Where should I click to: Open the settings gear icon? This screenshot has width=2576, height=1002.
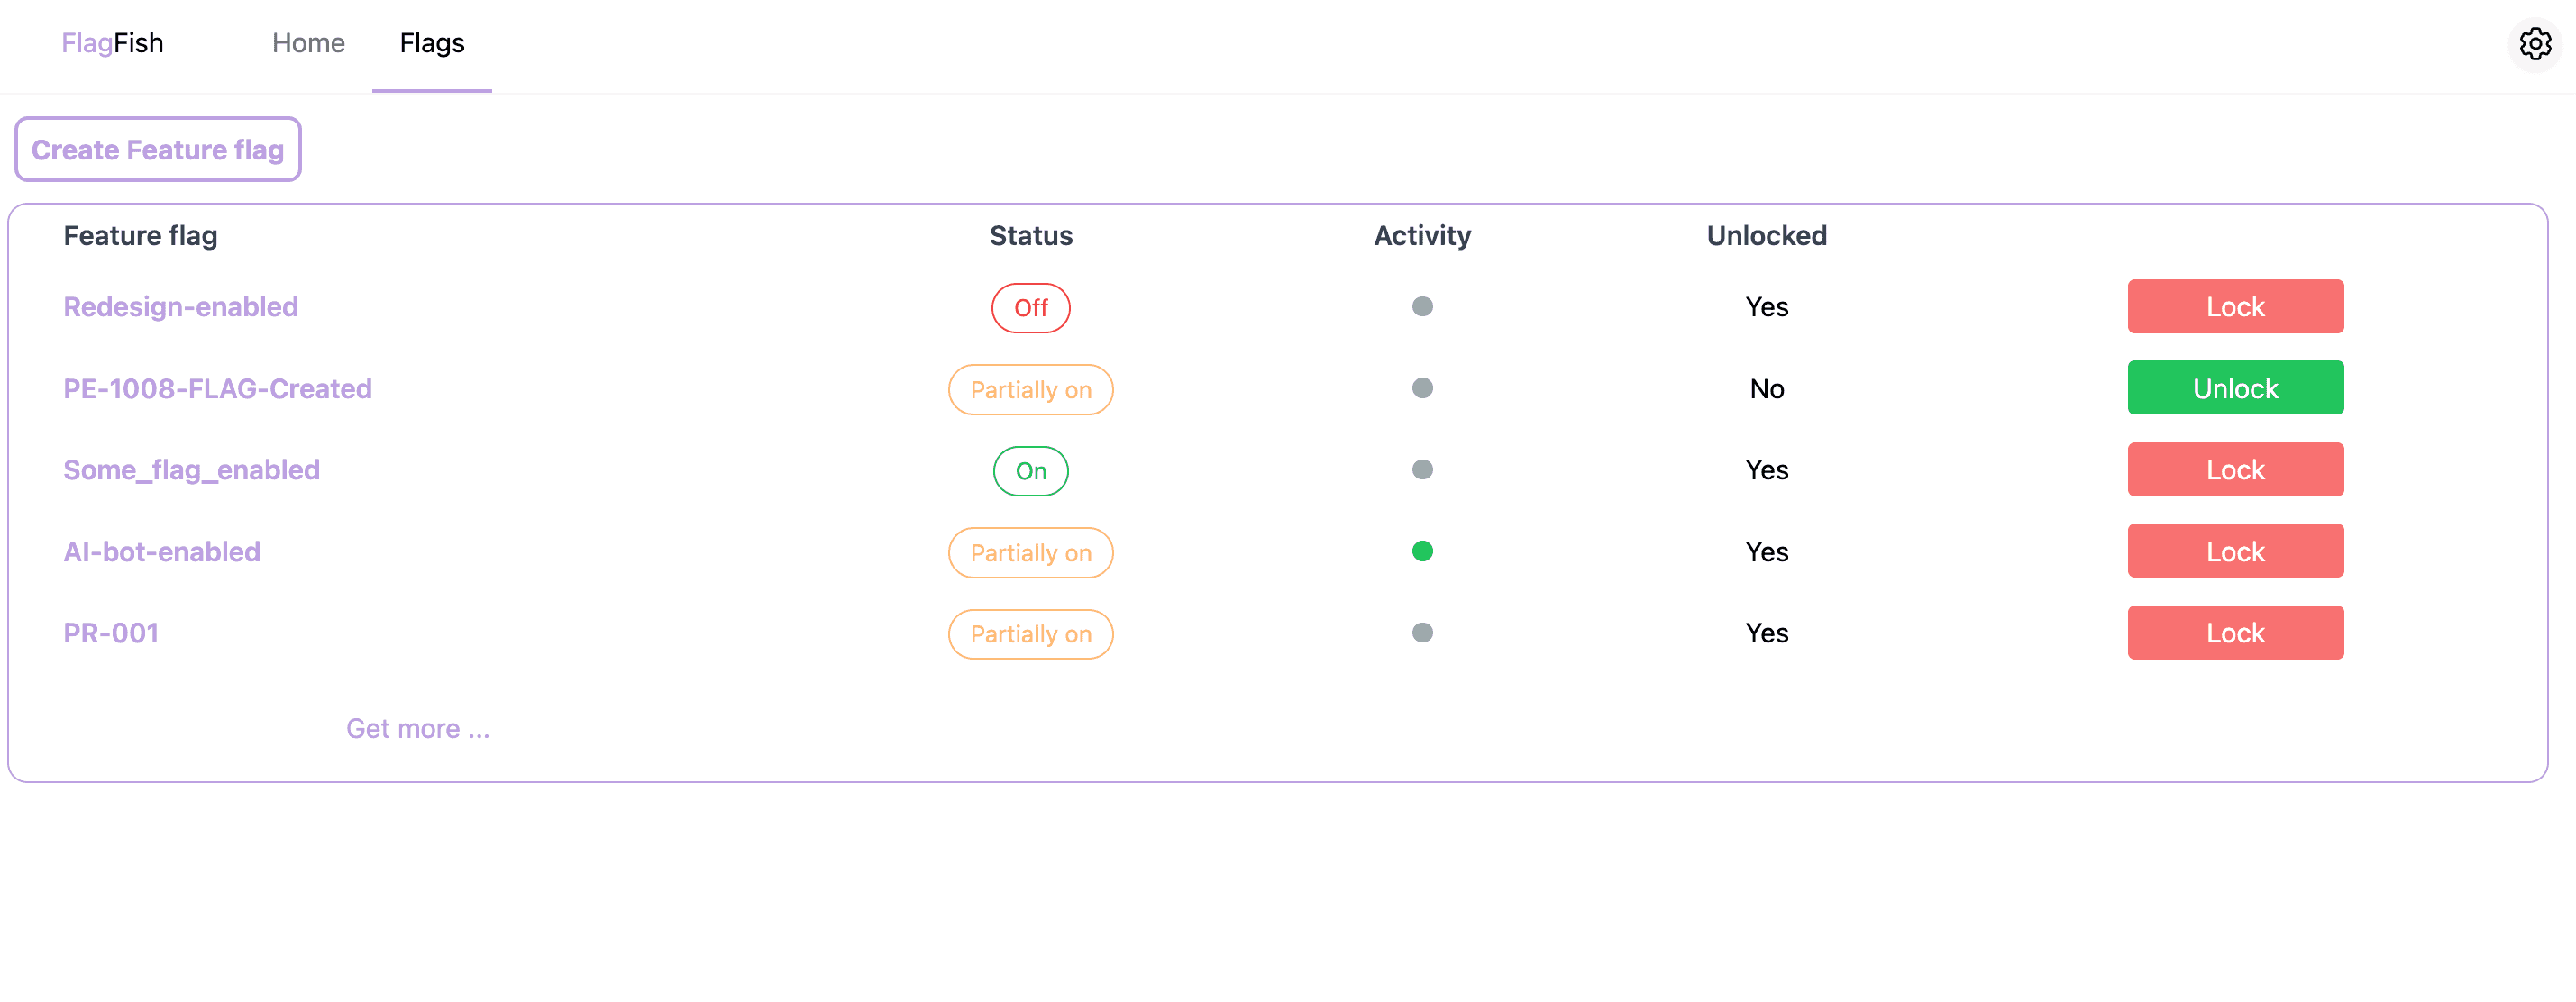coord(2535,43)
